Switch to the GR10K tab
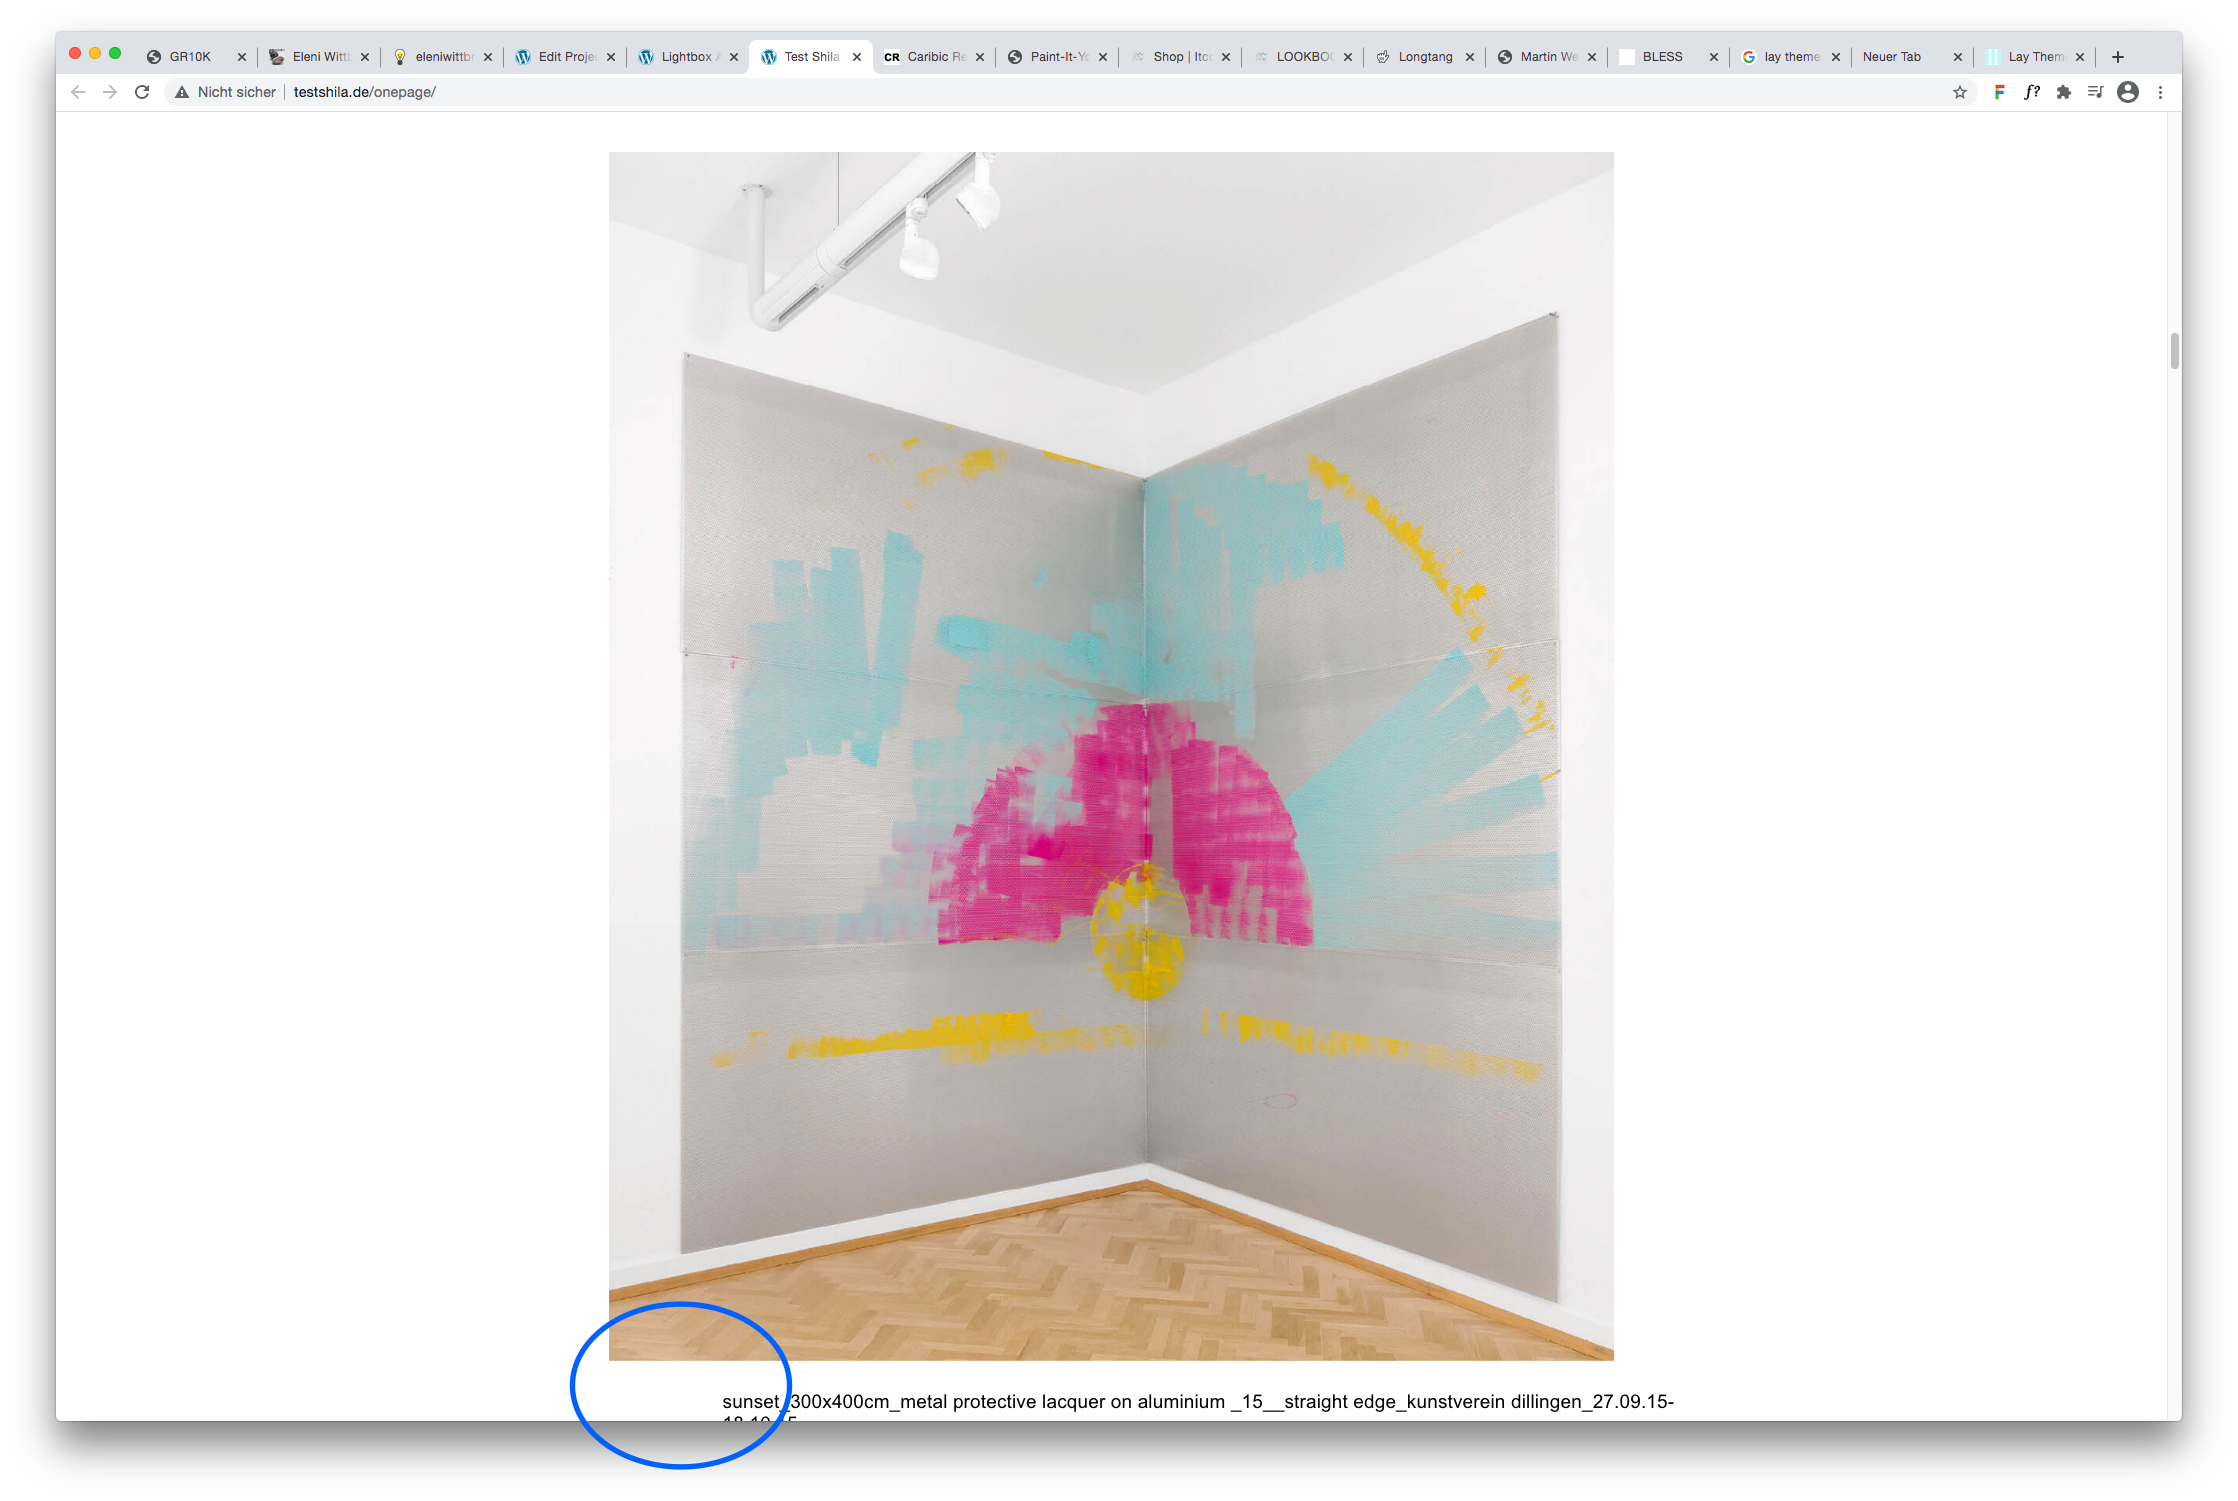The height and width of the screenshot is (1501, 2238). (x=190, y=57)
